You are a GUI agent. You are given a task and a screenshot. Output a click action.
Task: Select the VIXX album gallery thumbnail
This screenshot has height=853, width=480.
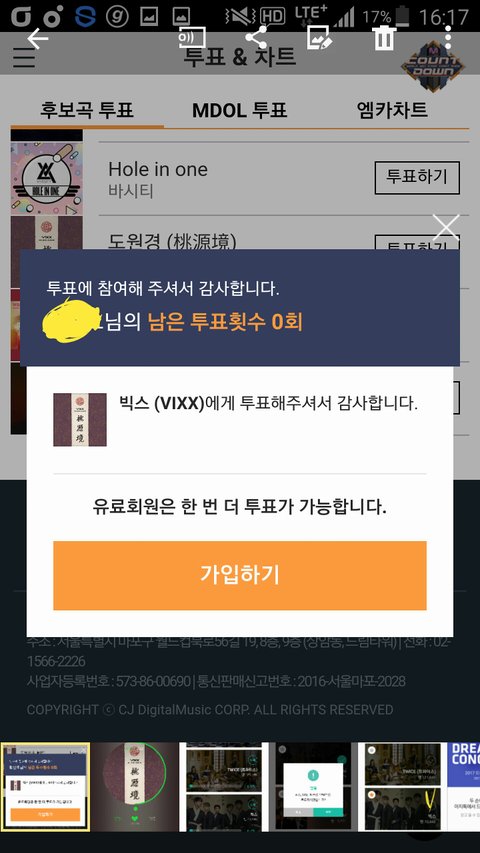coord(134,787)
